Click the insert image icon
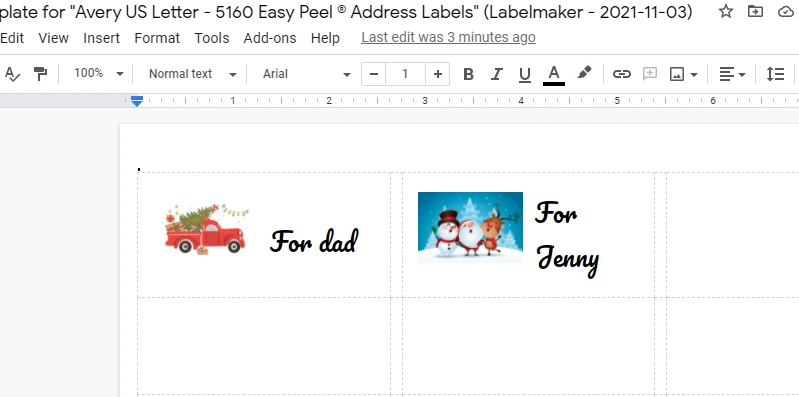This screenshot has width=799, height=397. click(x=677, y=74)
